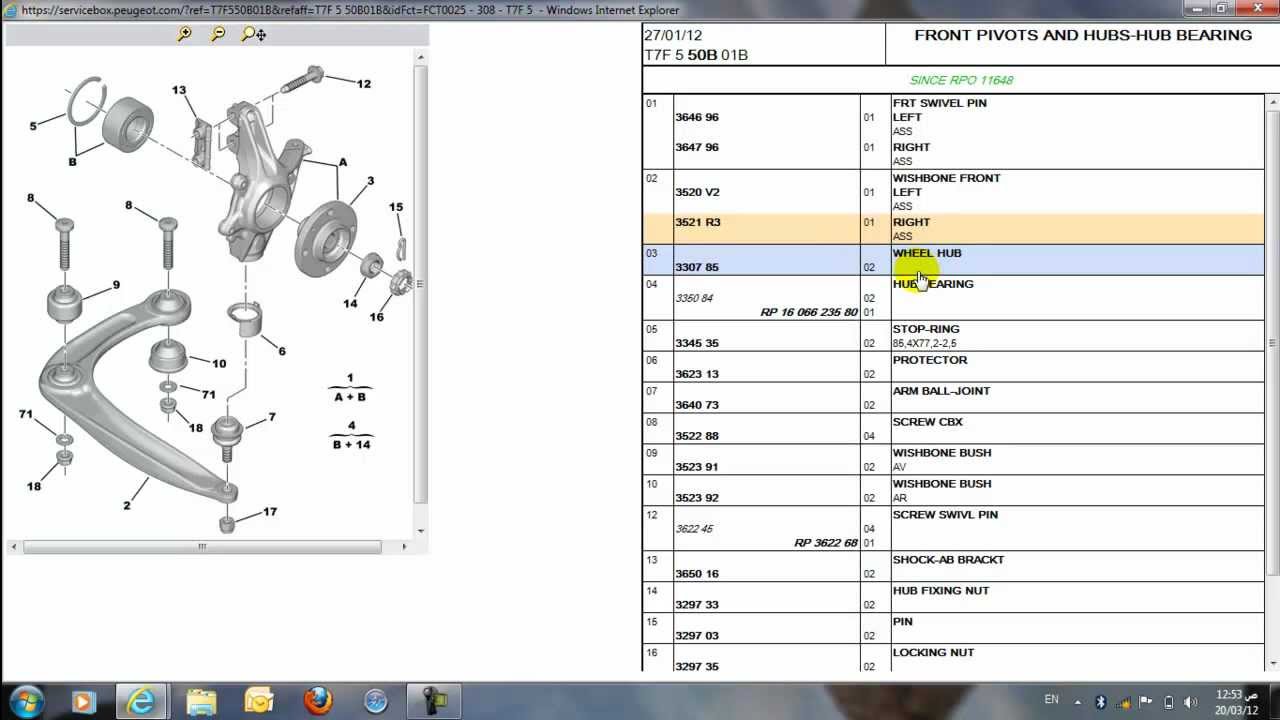Open Outlook mail icon on taskbar

click(x=259, y=700)
